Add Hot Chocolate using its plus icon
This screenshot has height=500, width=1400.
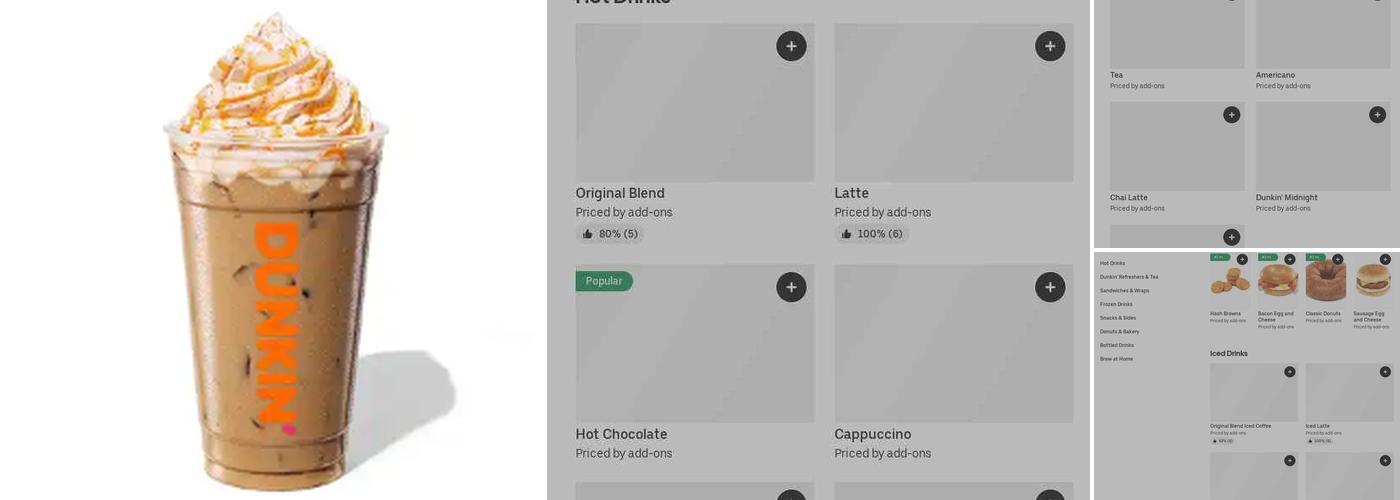coord(791,287)
